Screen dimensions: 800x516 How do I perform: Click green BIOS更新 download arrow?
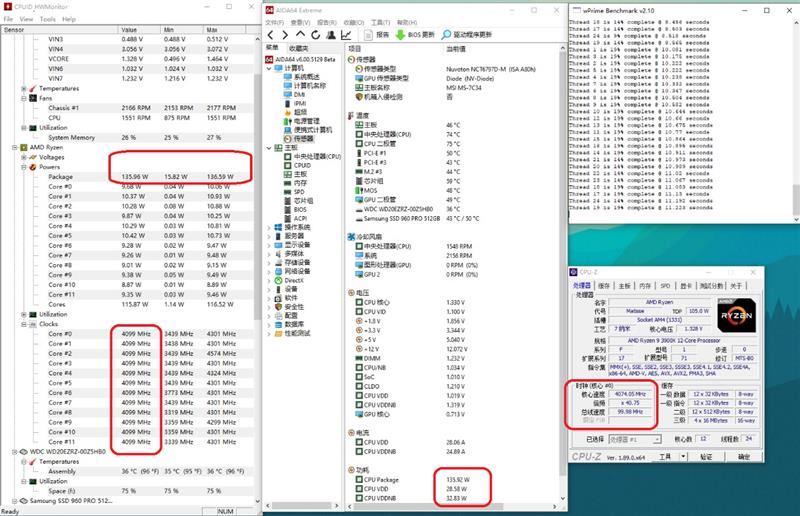(x=400, y=35)
